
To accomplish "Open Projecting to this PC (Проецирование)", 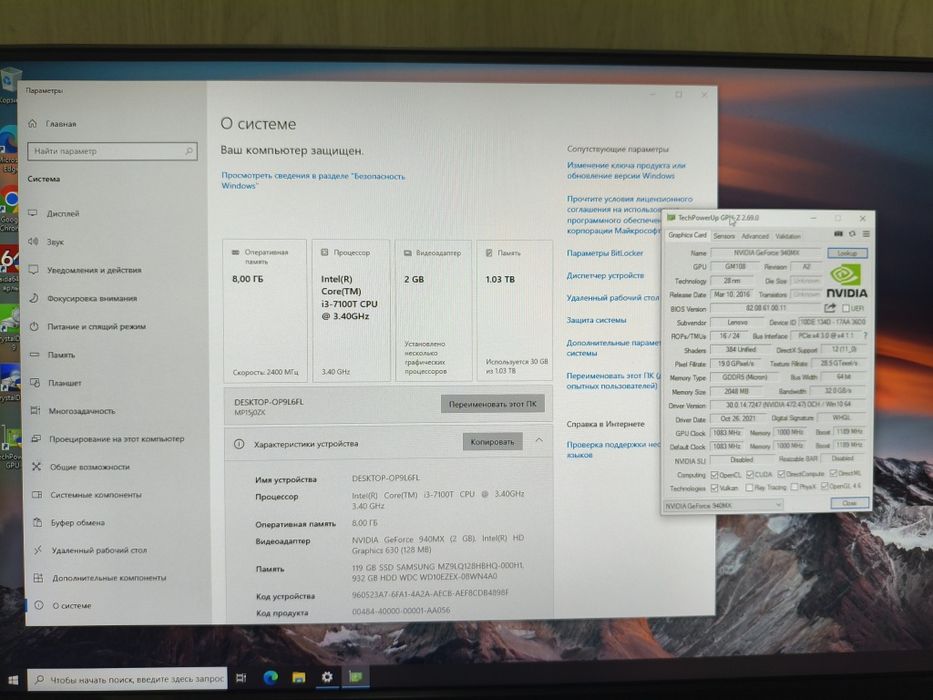I will (116, 439).
